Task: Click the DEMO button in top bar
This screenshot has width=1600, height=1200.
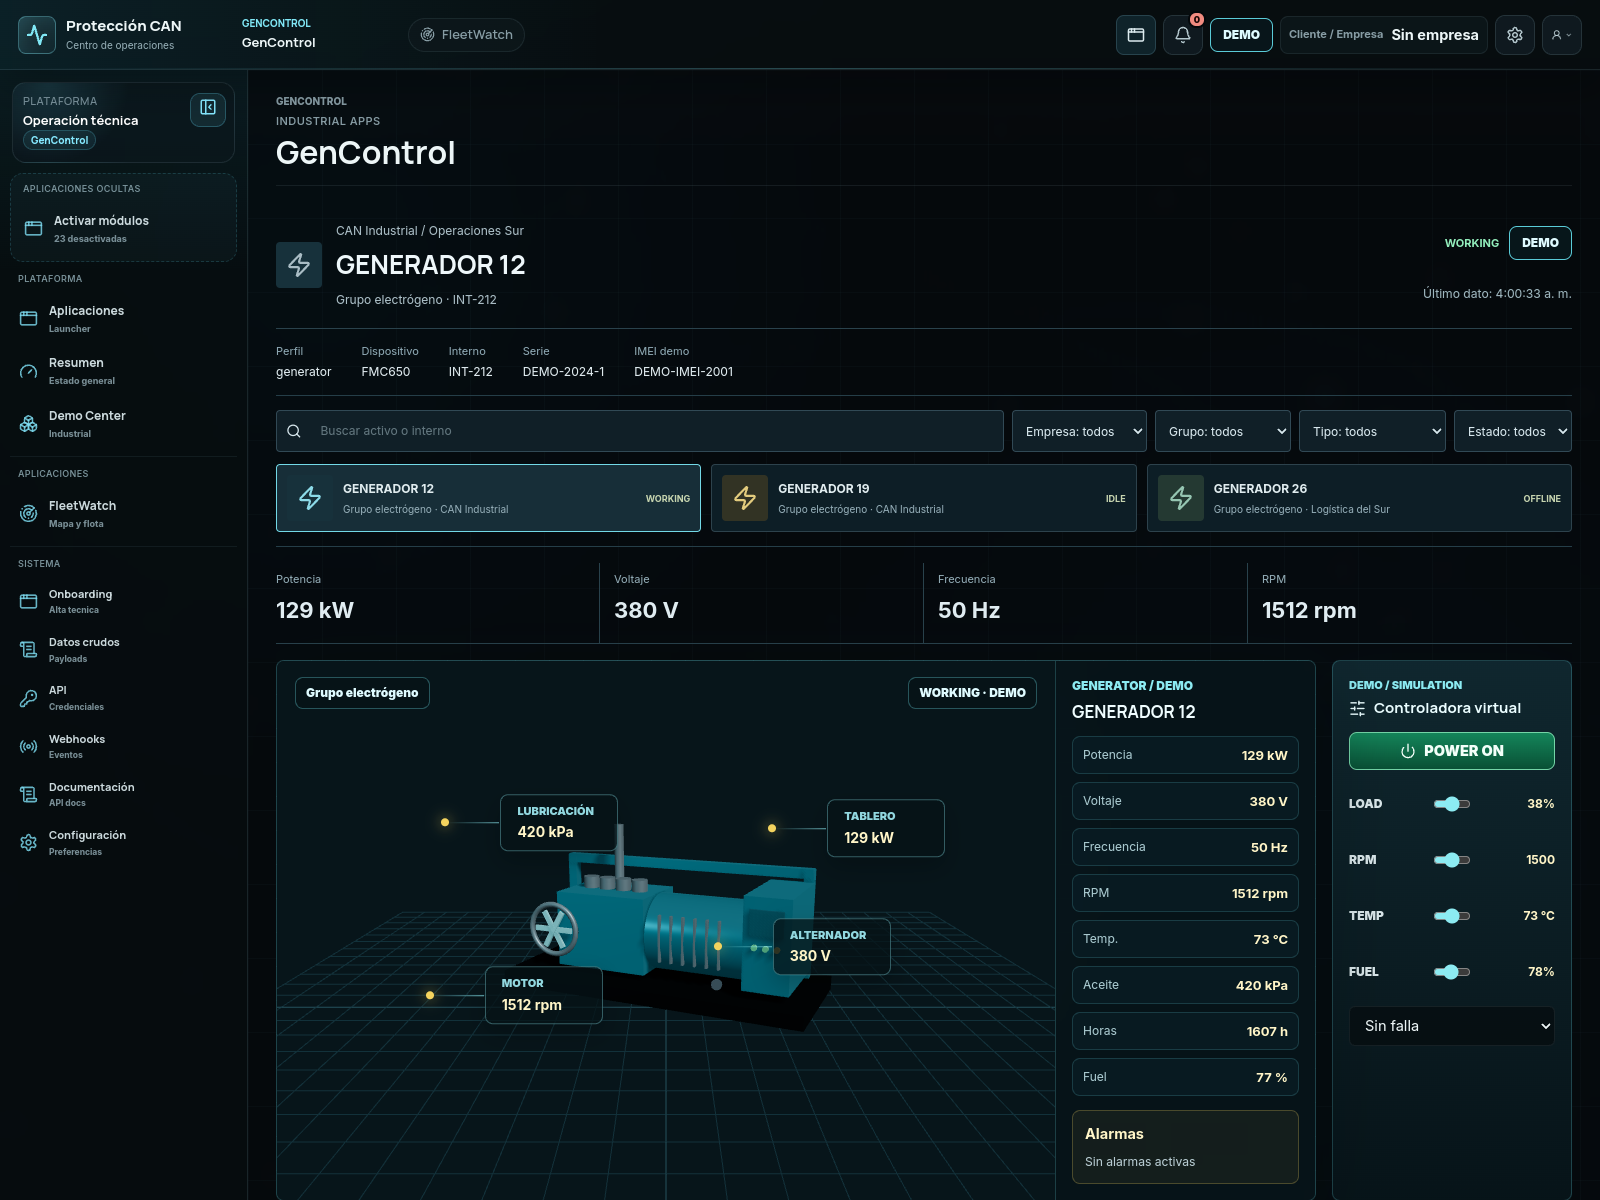Action: pos(1241,35)
